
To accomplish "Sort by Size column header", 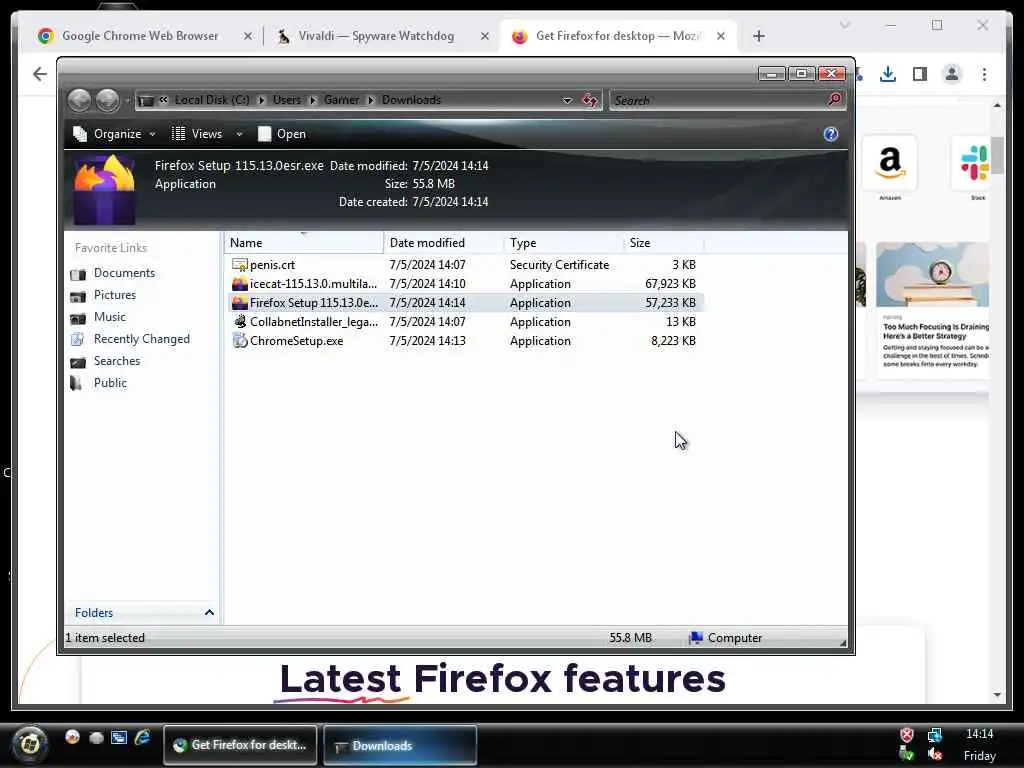I will point(664,242).
